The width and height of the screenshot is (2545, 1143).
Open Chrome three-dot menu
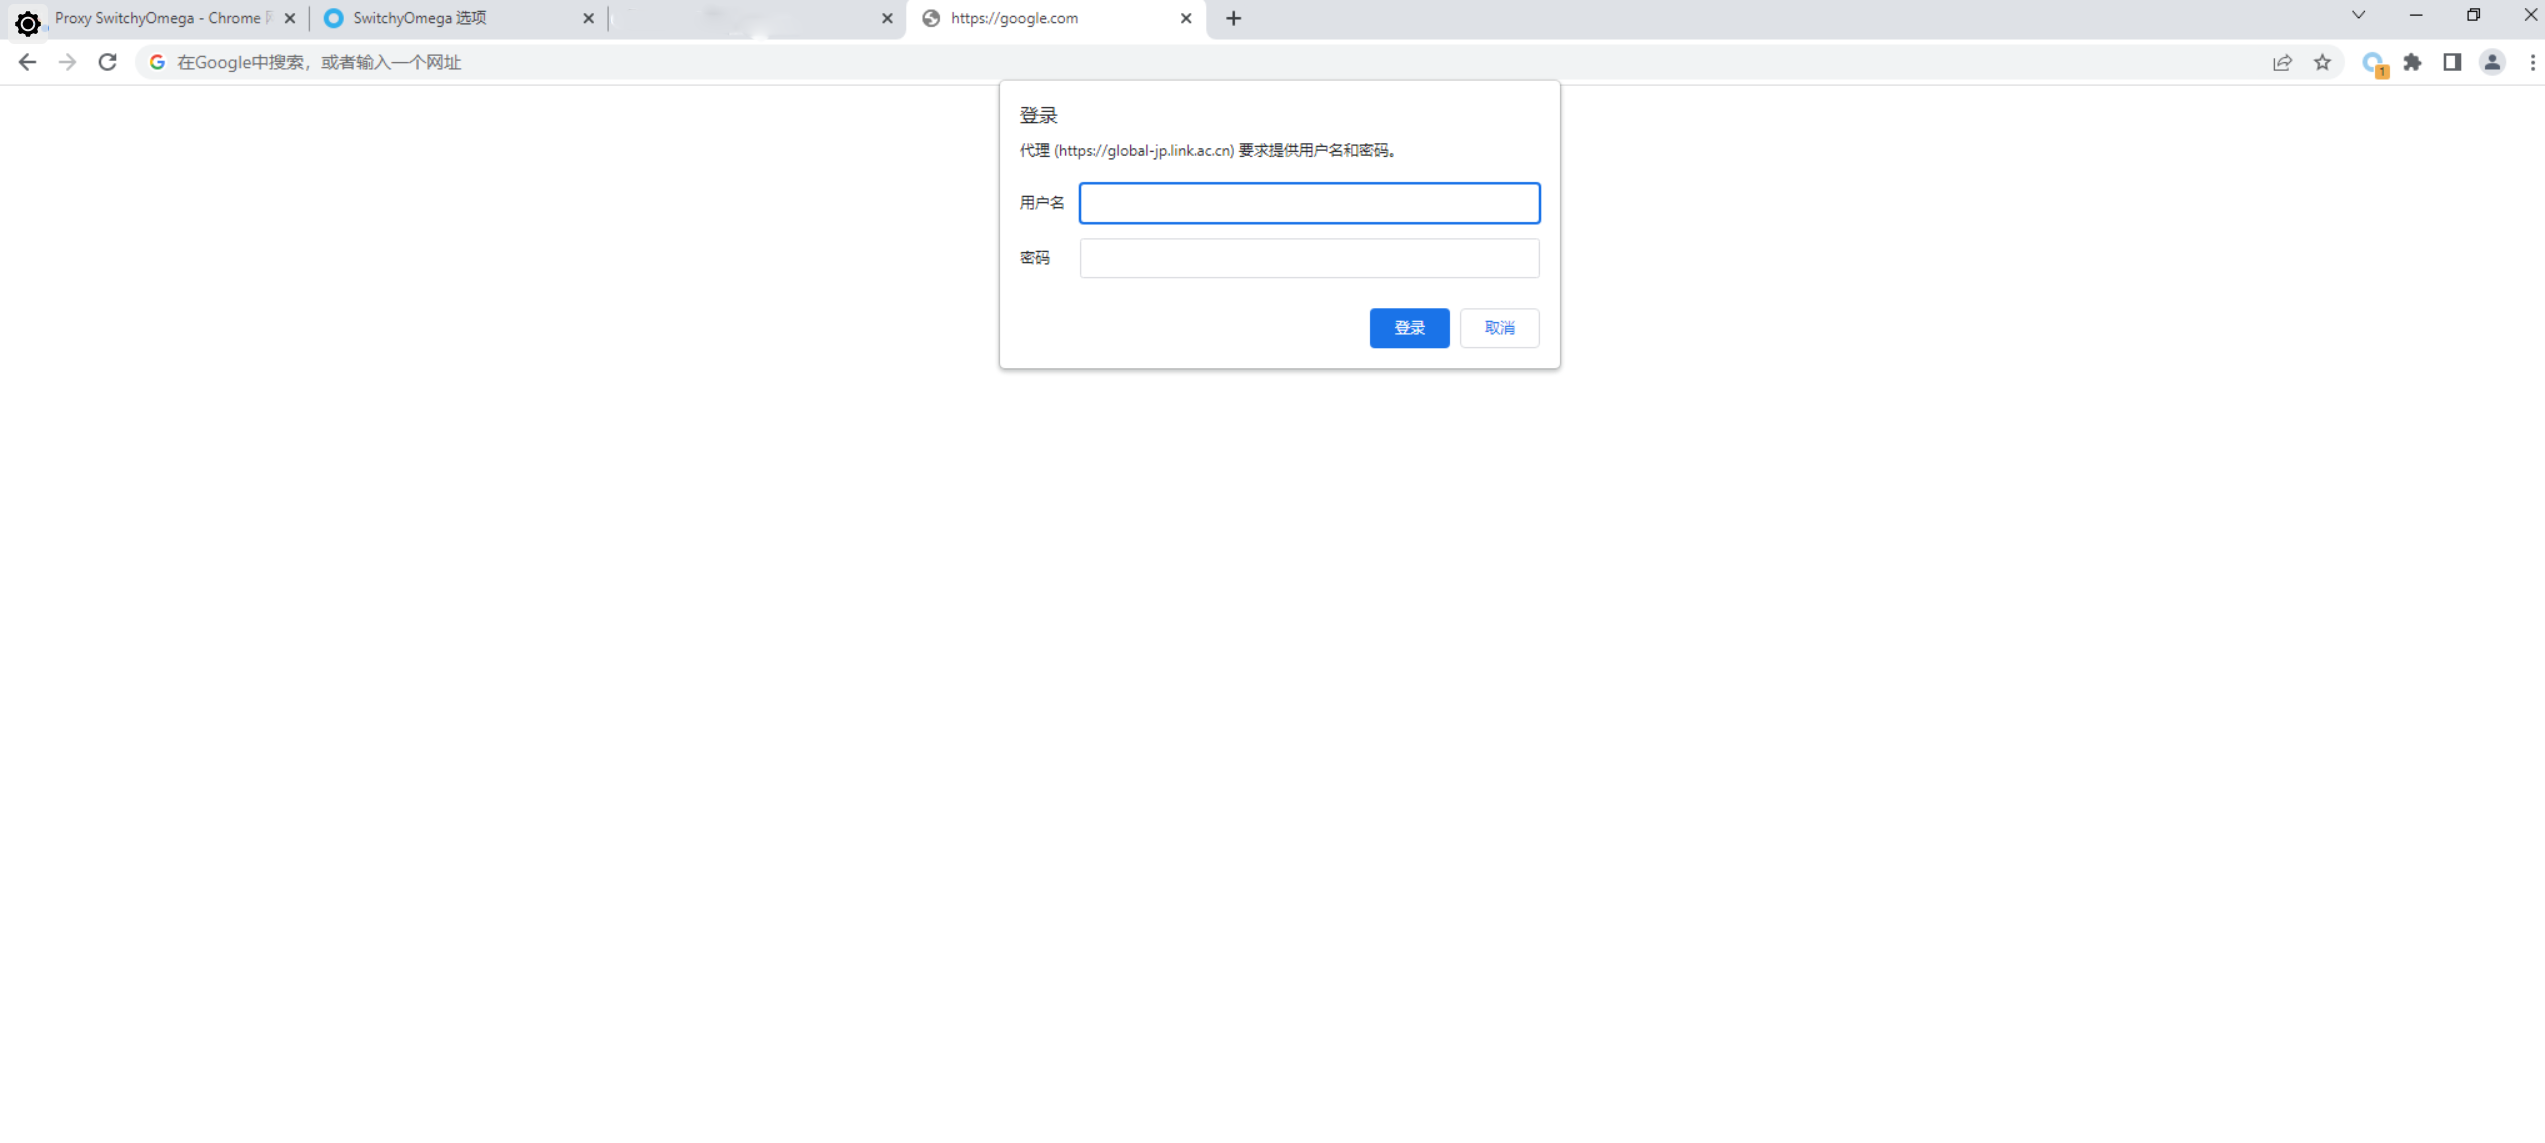pyautogui.click(x=2532, y=62)
